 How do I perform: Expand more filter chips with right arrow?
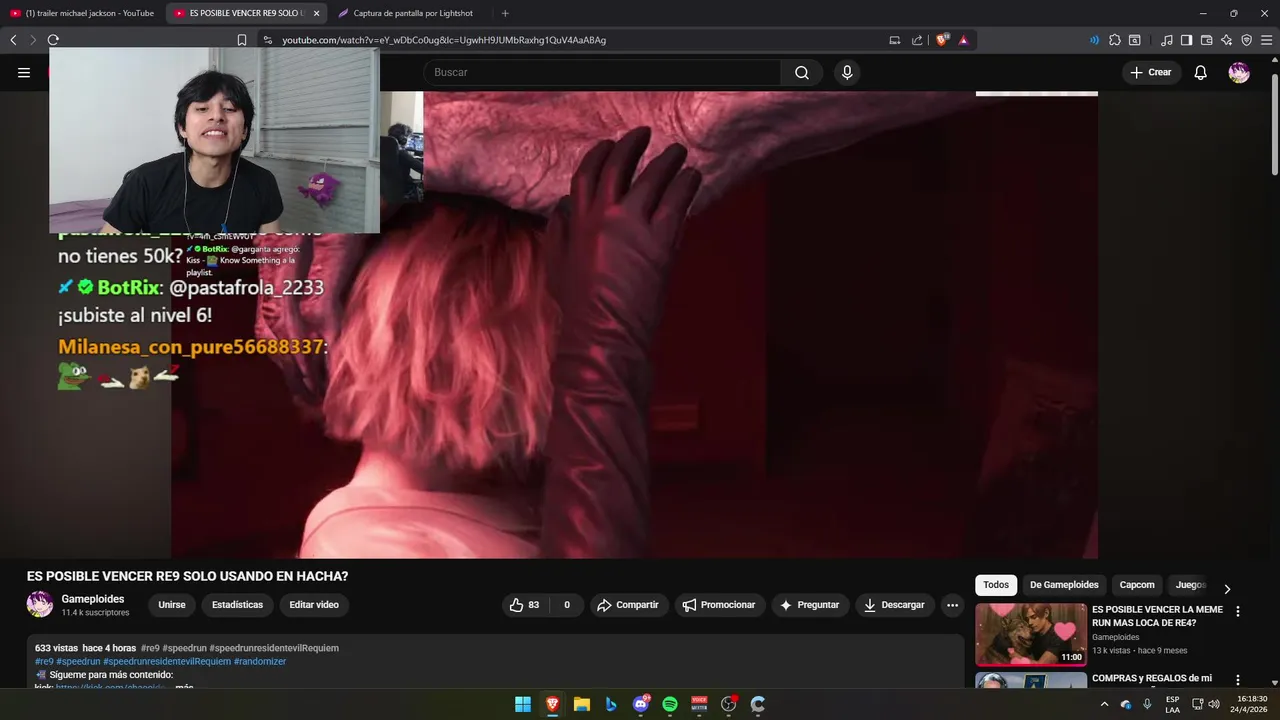[x=1227, y=588]
